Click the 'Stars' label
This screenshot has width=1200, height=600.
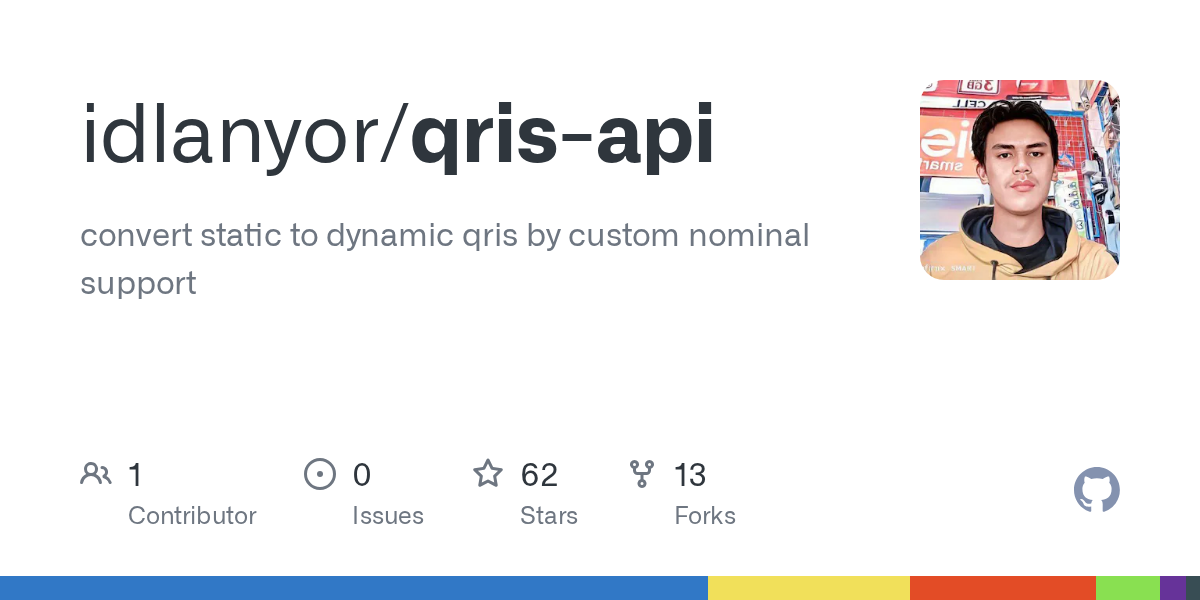[549, 516]
